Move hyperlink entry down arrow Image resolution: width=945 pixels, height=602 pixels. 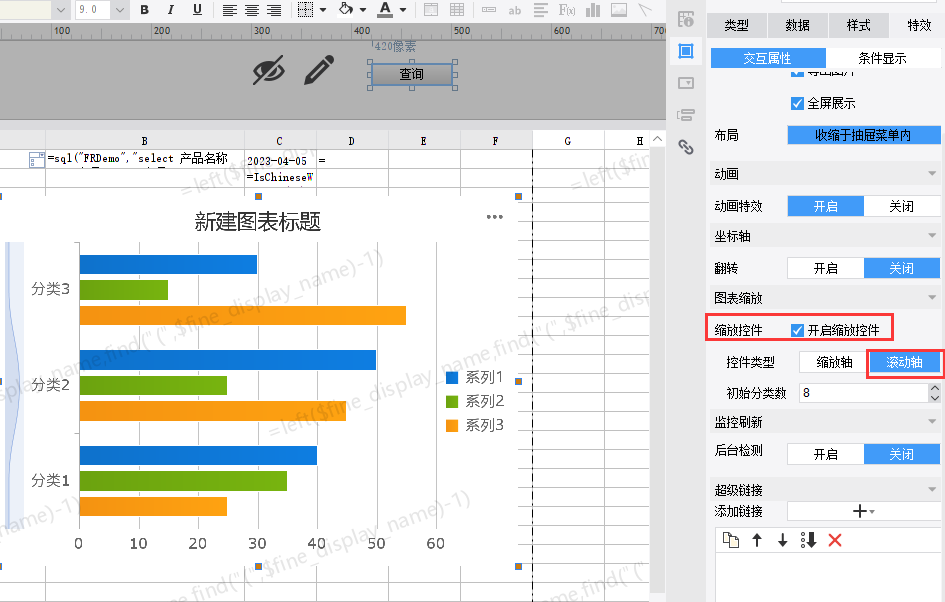(x=782, y=540)
